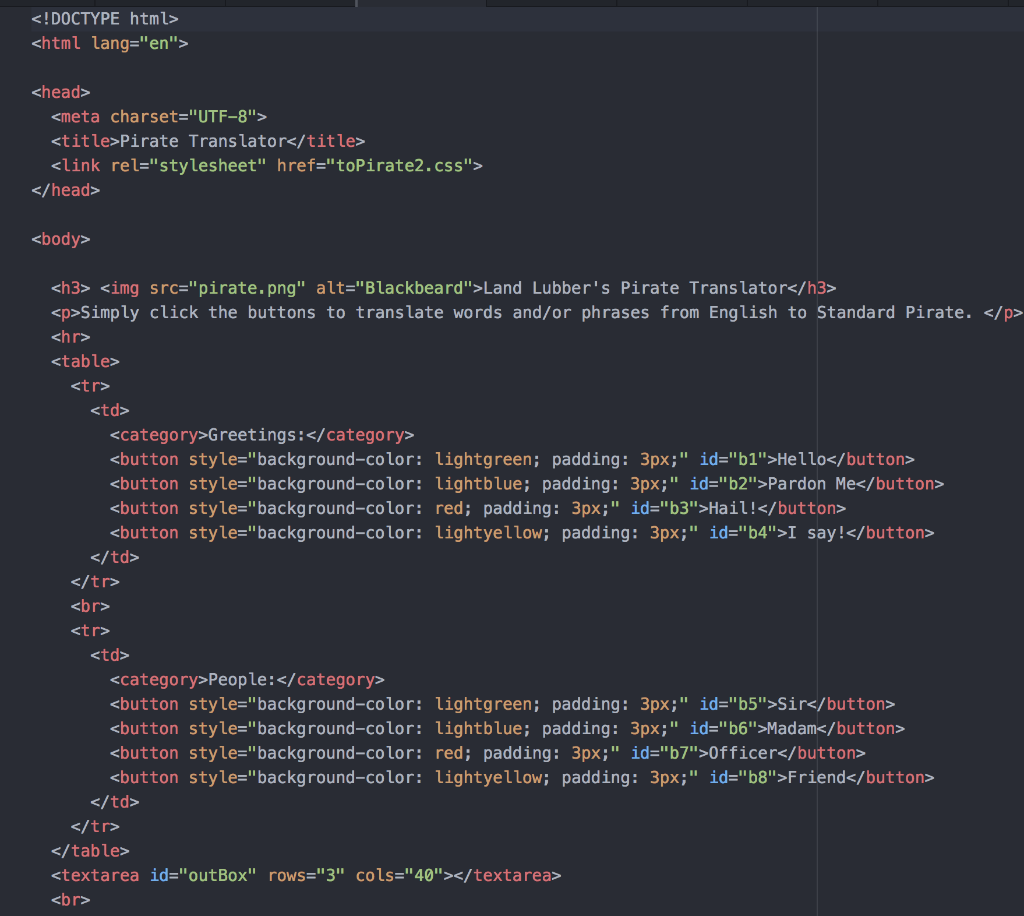Screen dimensions: 1024x916
Task: Click the opening body tag
Action: (x=61, y=239)
